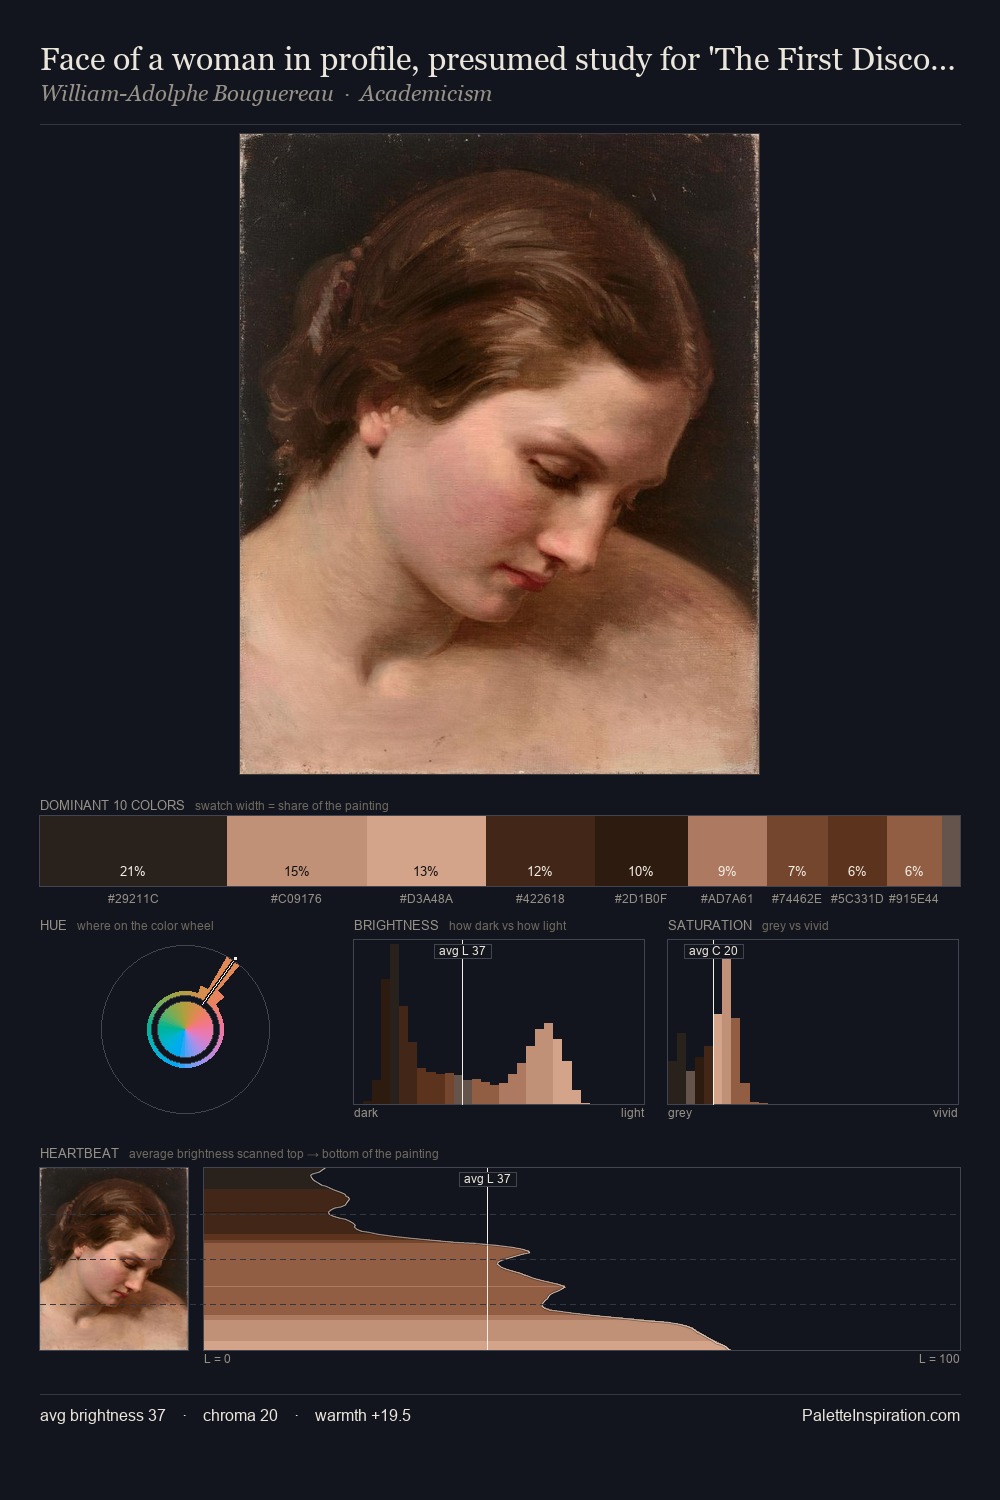This screenshot has height=1500, width=1000.
Task: Click the orange hue spike on the wheel
Action: pos(220,979)
